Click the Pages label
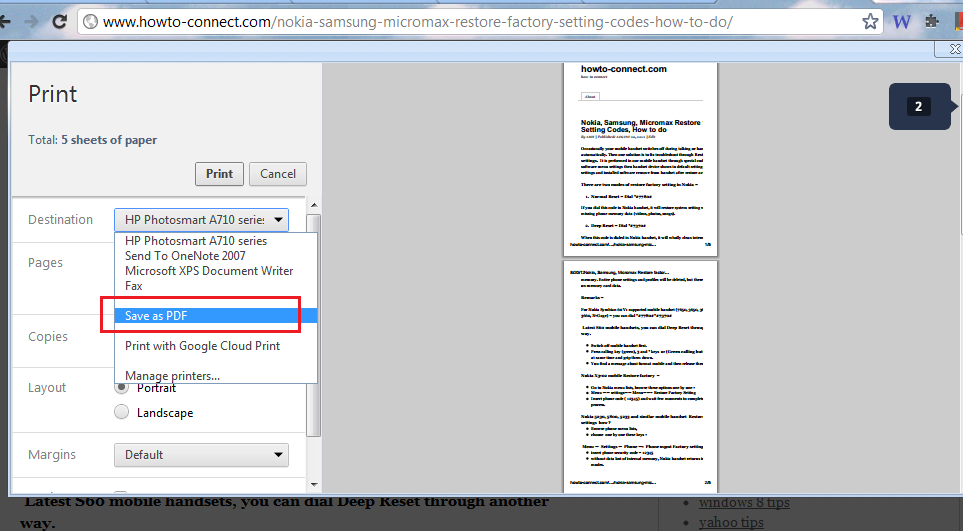The image size is (963, 531). (x=45, y=263)
